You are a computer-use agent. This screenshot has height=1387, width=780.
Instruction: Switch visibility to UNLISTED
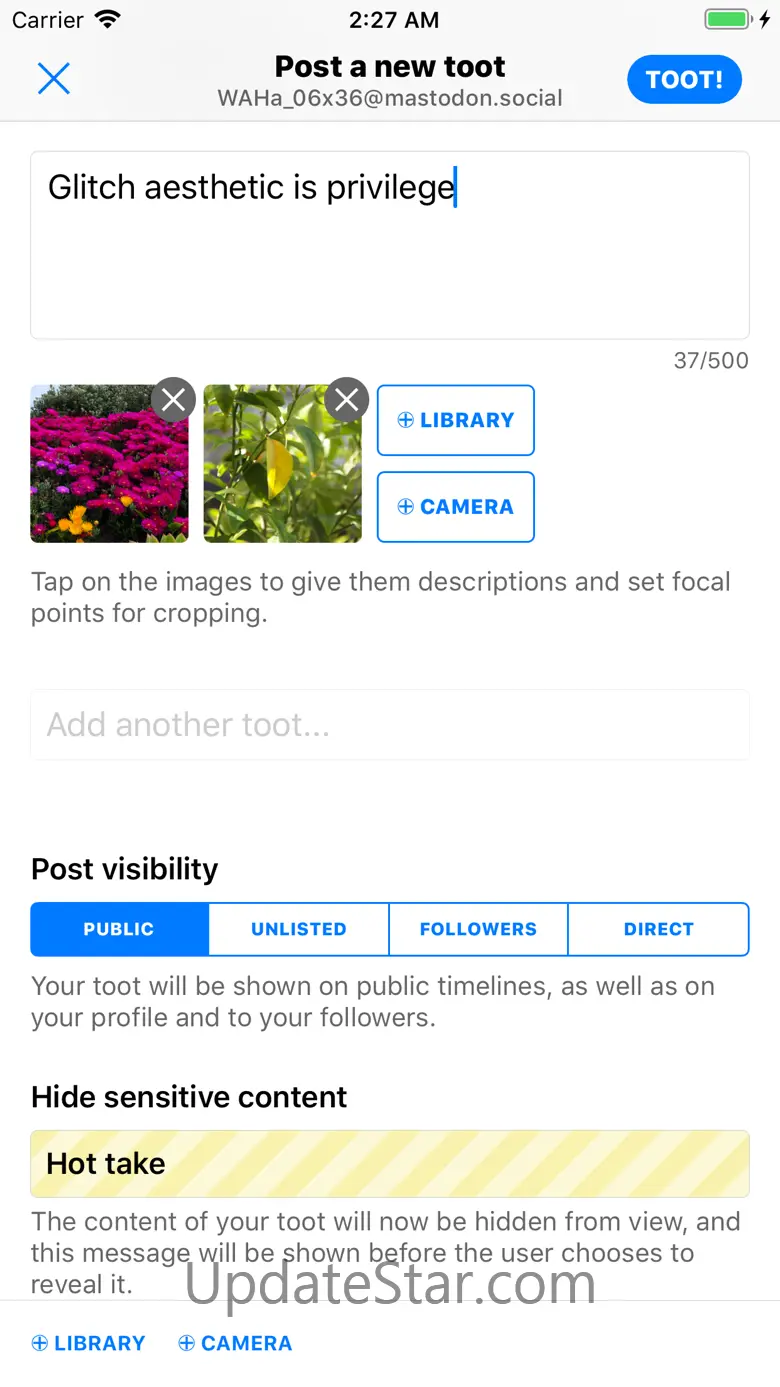(298, 929)
